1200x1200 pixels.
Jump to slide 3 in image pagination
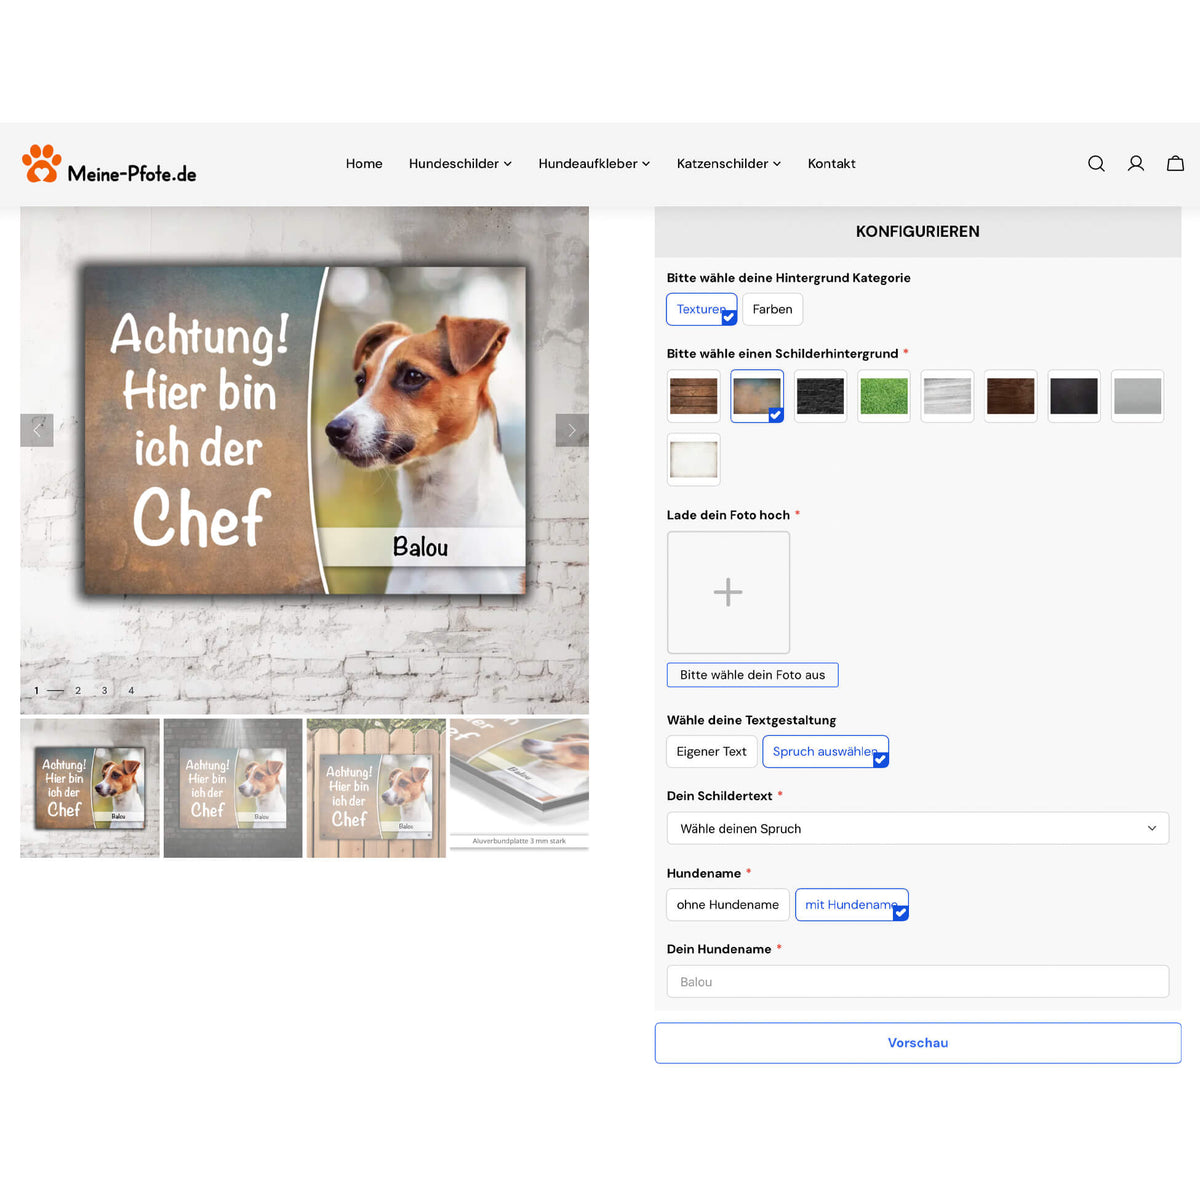[104, 691]
